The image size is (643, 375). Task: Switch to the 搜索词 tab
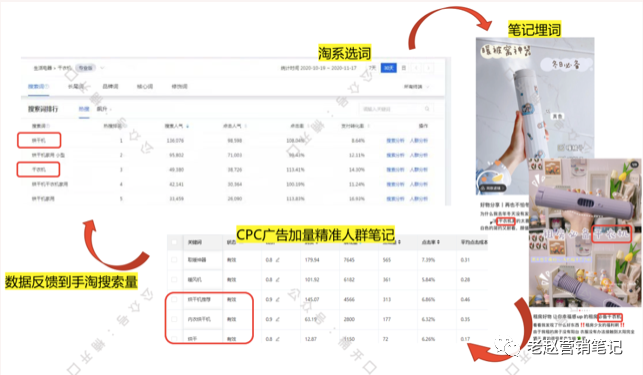(x=39, y=86)
